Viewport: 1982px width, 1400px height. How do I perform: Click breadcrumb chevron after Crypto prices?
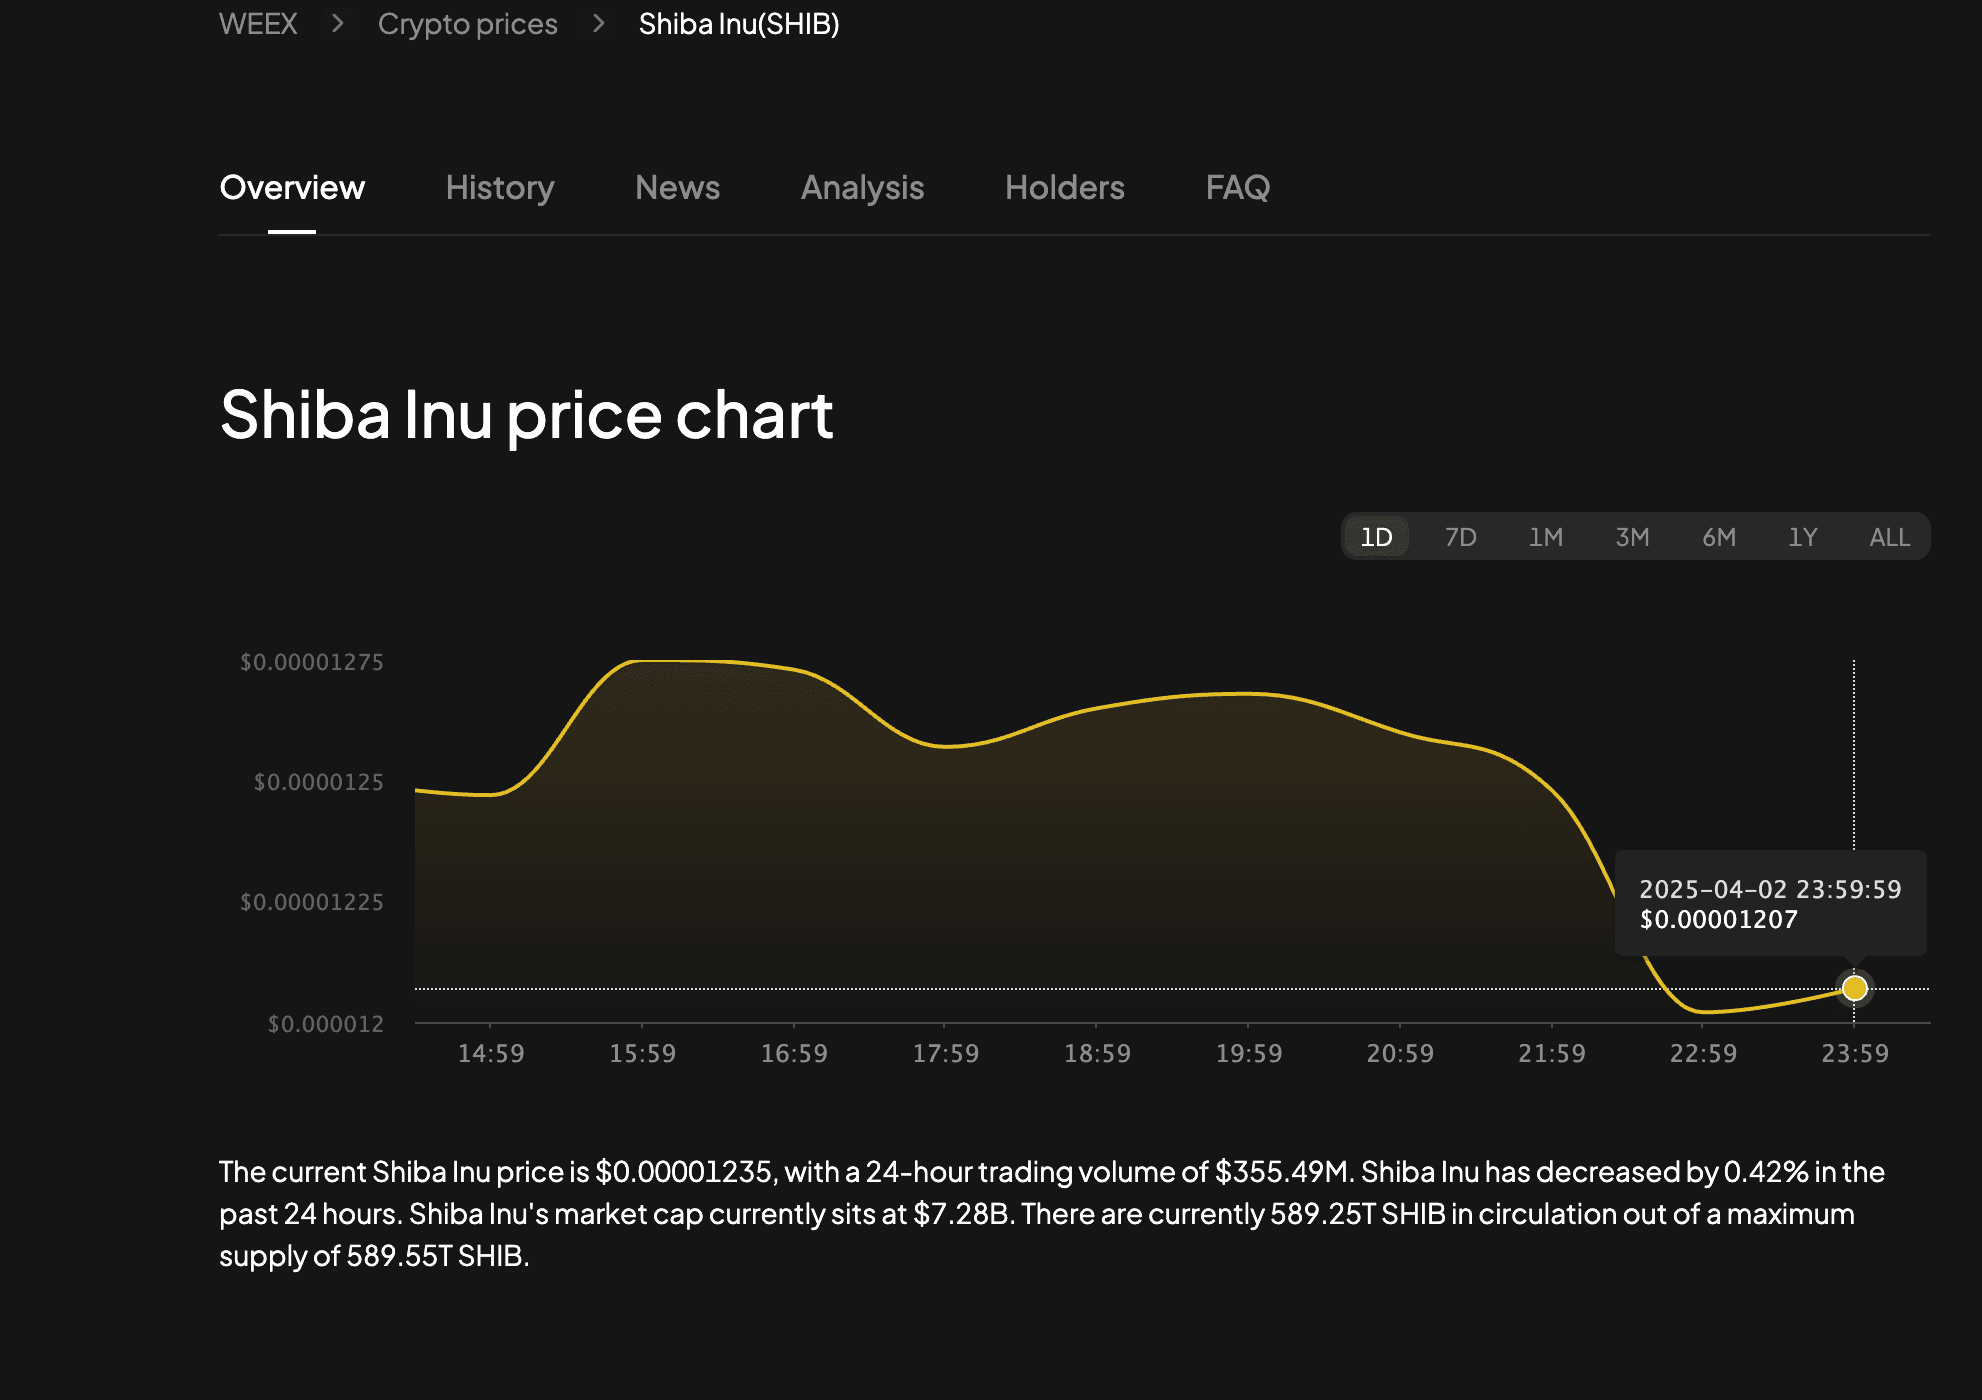pos(599,23)
